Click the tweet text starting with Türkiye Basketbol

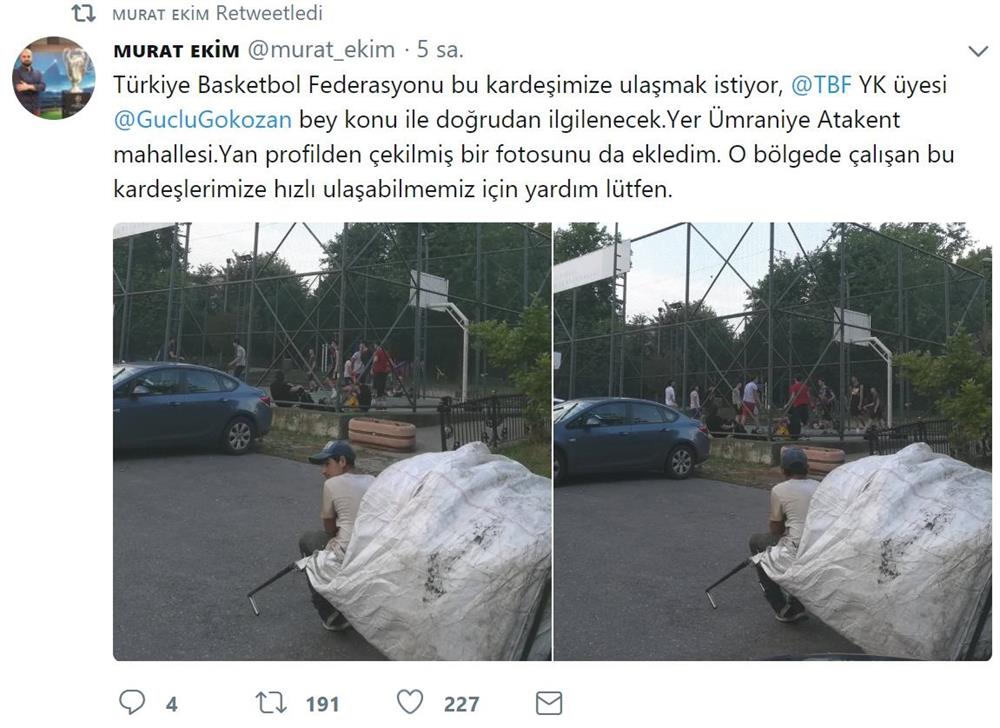click(533, 137)
